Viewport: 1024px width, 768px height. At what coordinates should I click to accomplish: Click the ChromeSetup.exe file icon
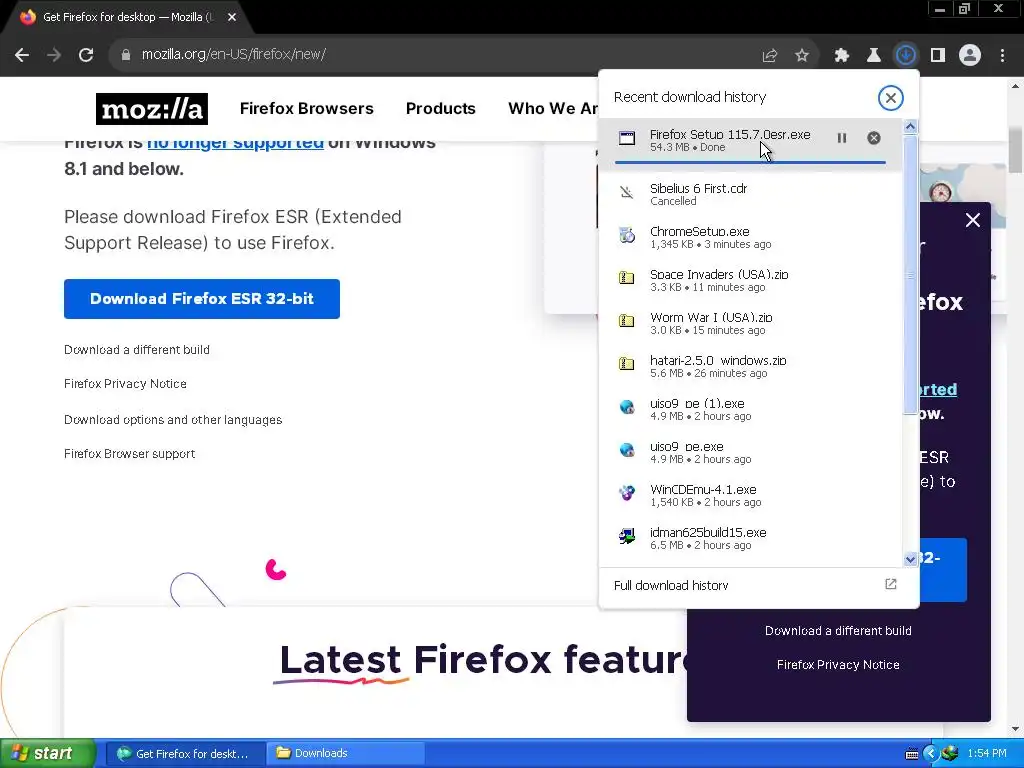tap(627, 235)
